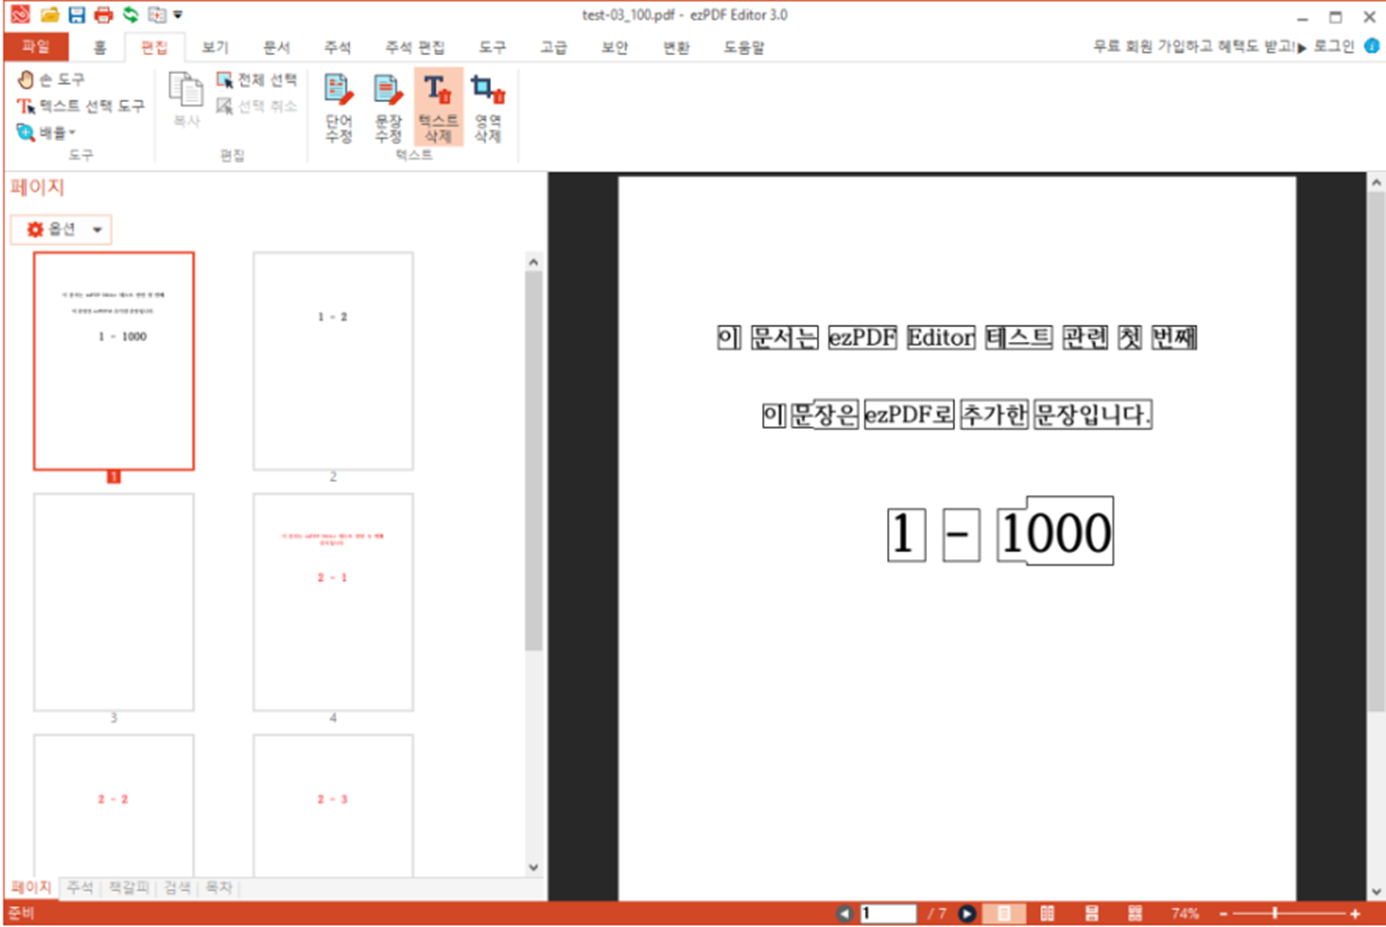Open the 옵션 options dropdown in page panel

click(61, 229)
